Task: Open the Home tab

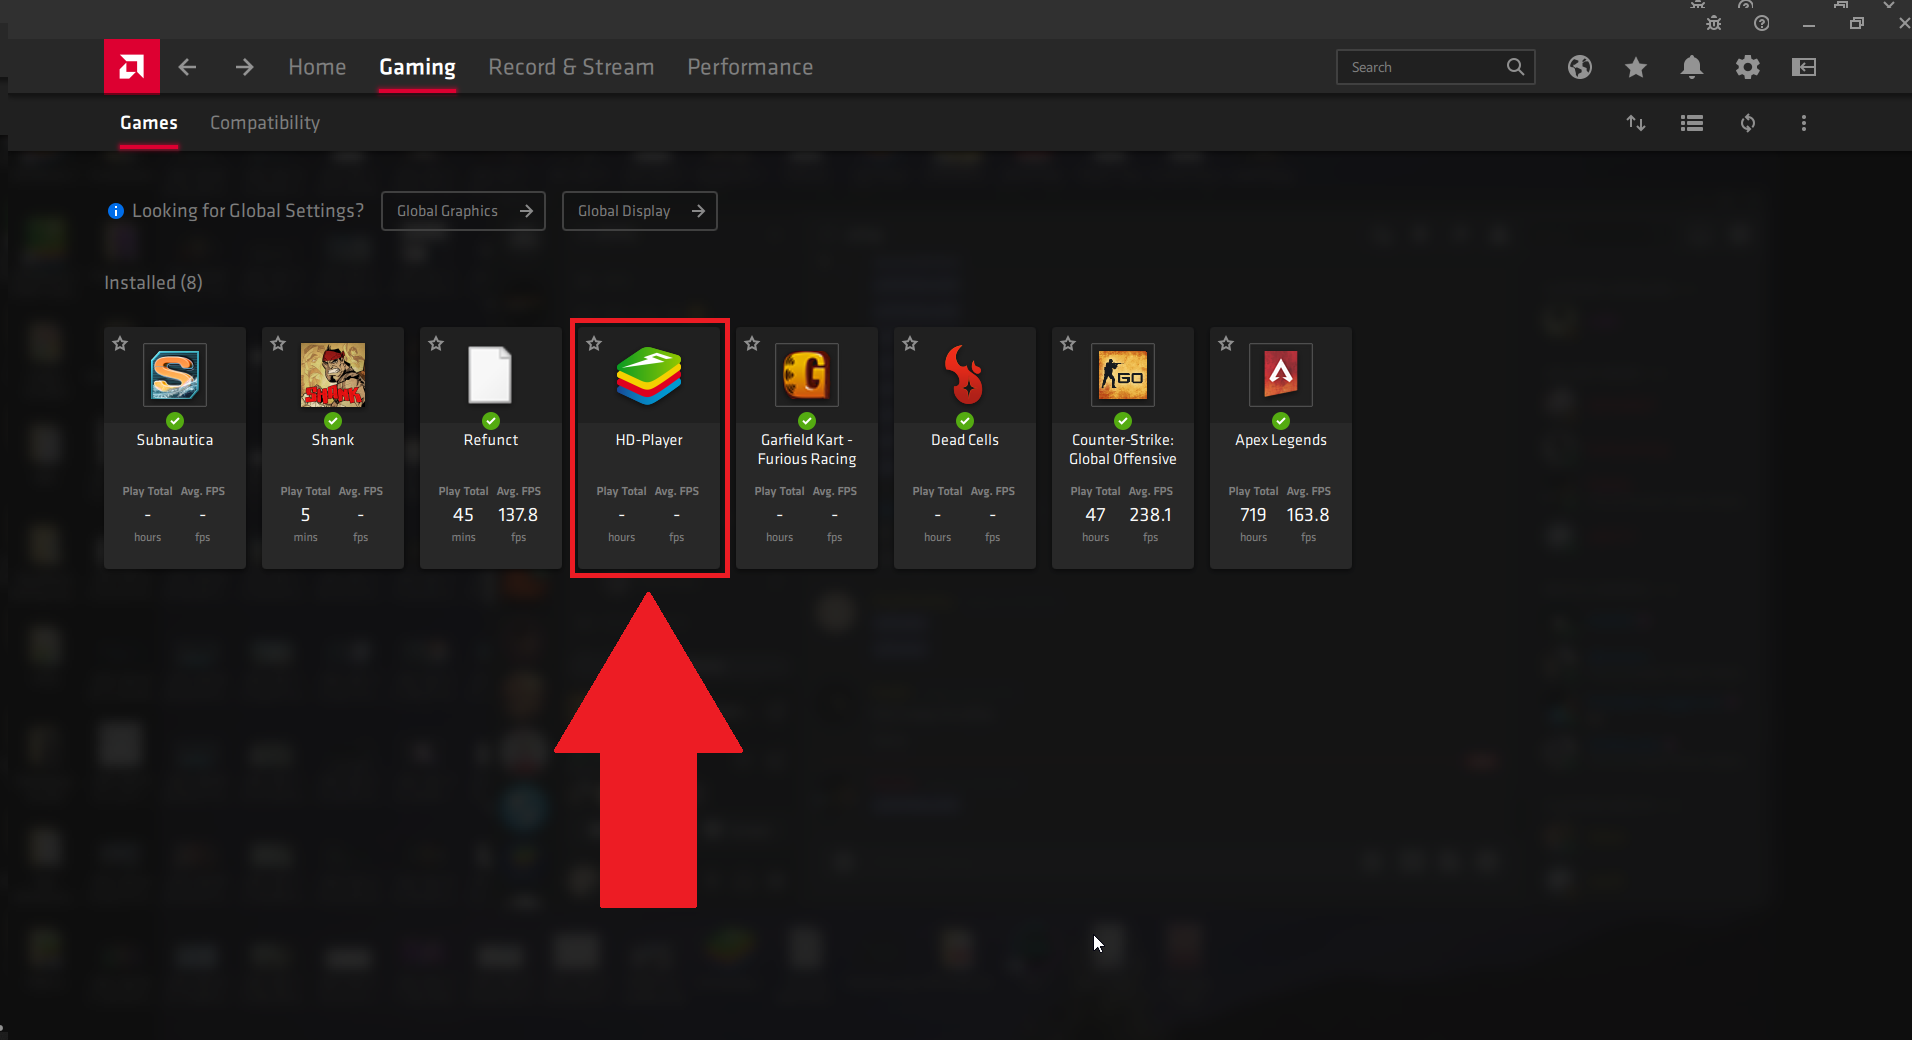Action: pyautogui.click(x=317, y=67)
